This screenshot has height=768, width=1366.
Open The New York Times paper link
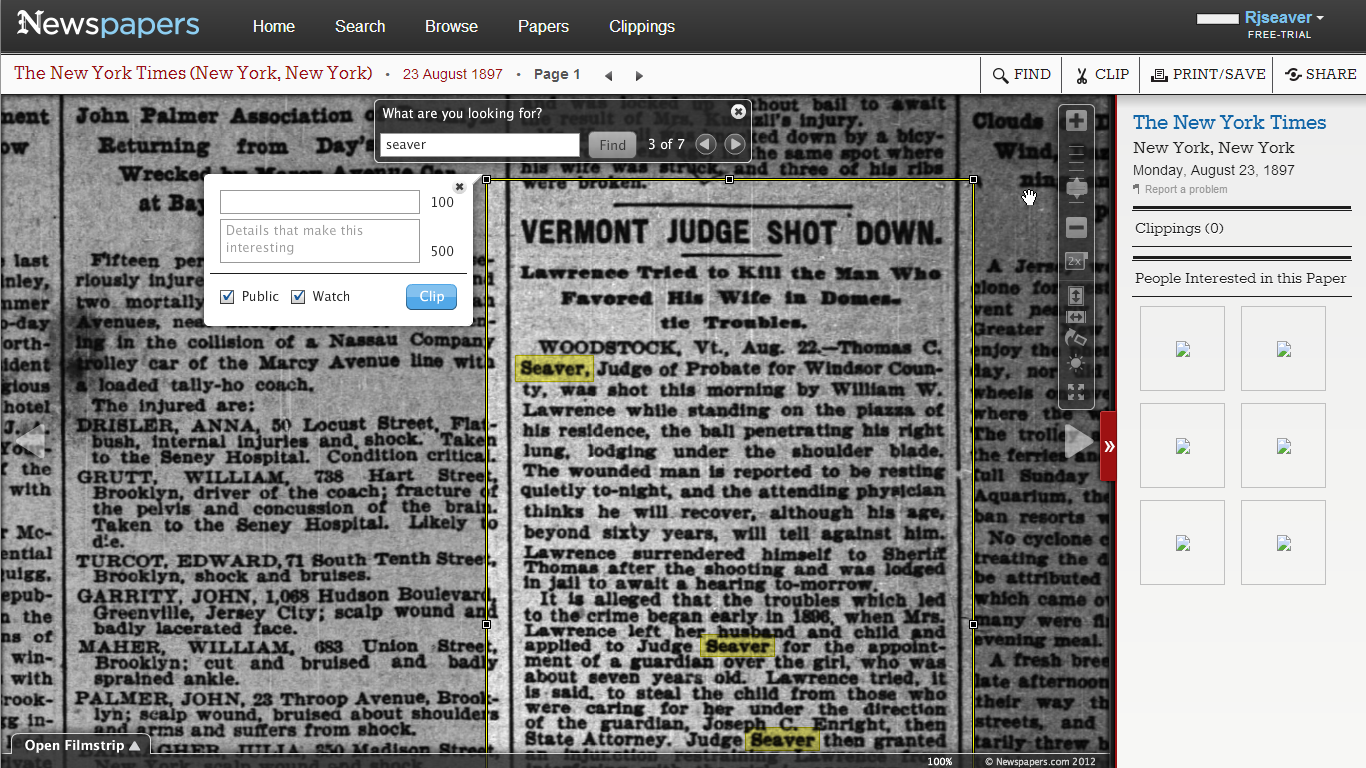(x=1229, y=122)
